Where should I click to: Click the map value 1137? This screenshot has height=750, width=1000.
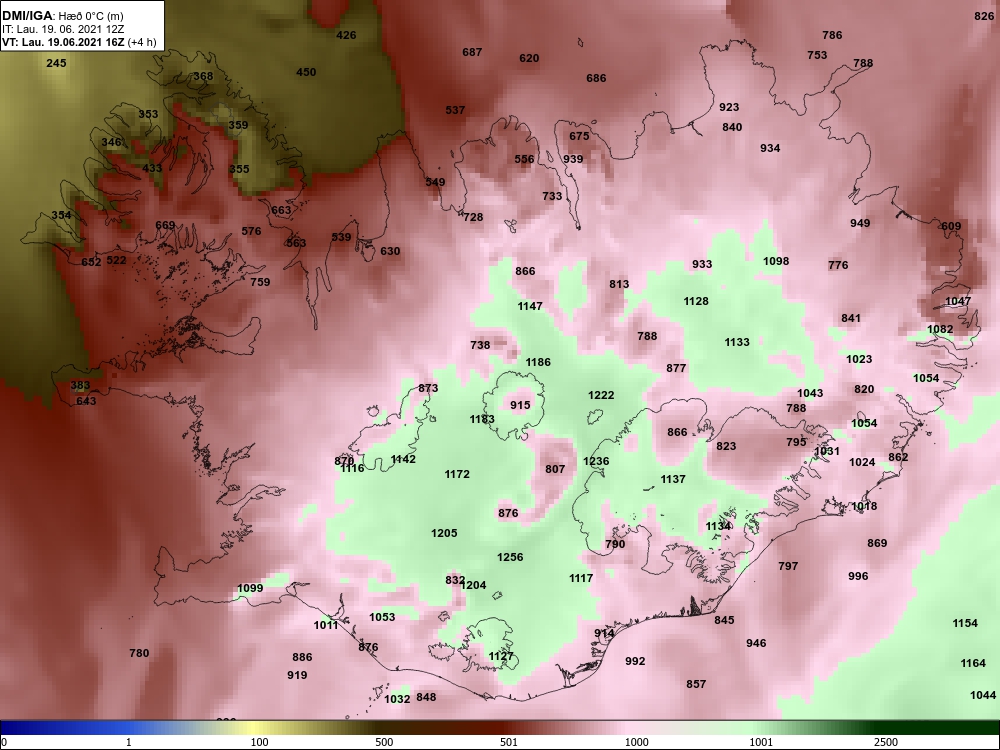(x=673, y=479)
